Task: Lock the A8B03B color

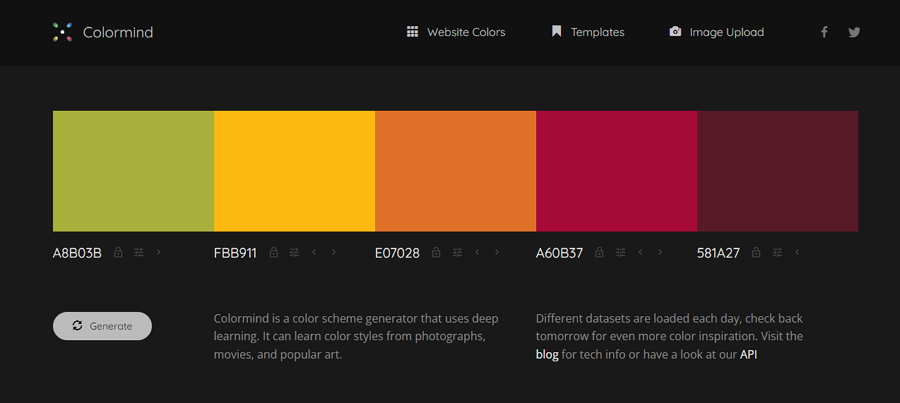Action: (x=118, y=252)
